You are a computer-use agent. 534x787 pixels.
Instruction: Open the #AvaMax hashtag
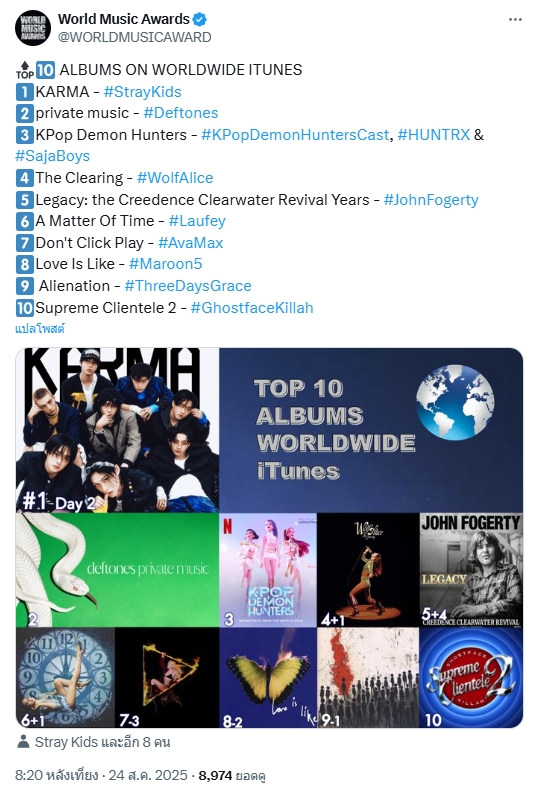point(191,243)
